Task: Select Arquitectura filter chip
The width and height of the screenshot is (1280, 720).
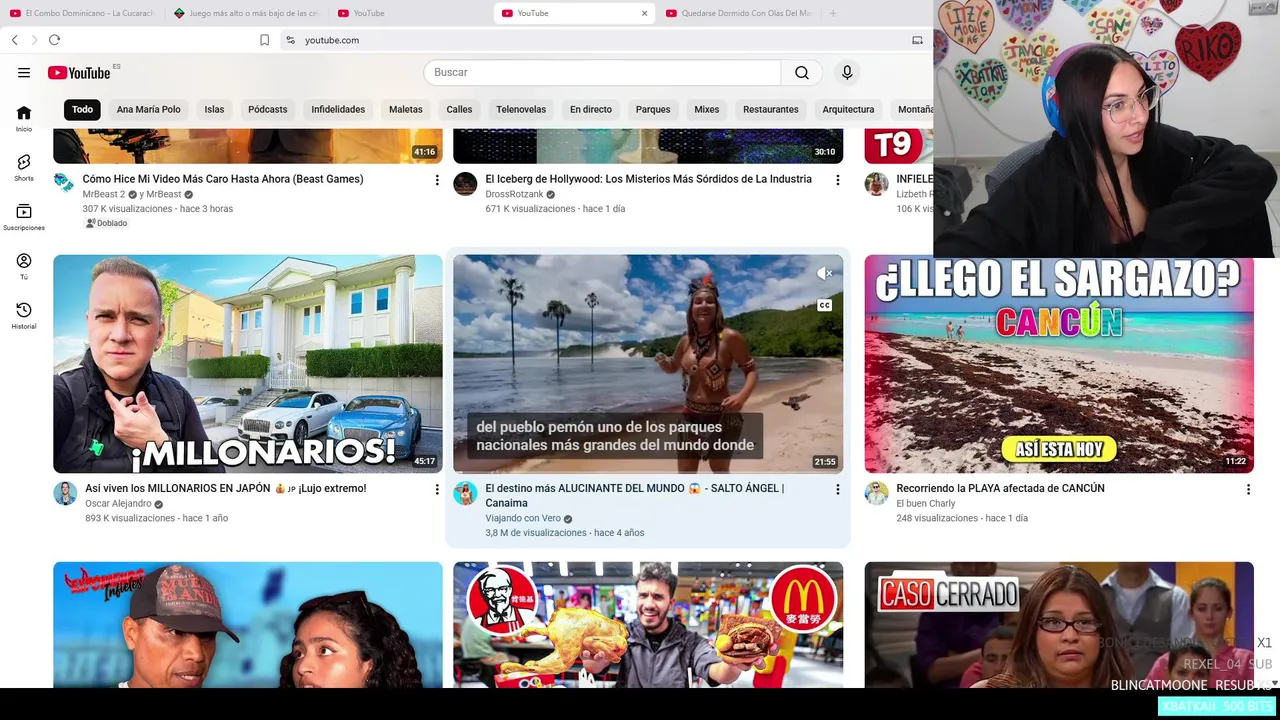Action: (848, 109)
